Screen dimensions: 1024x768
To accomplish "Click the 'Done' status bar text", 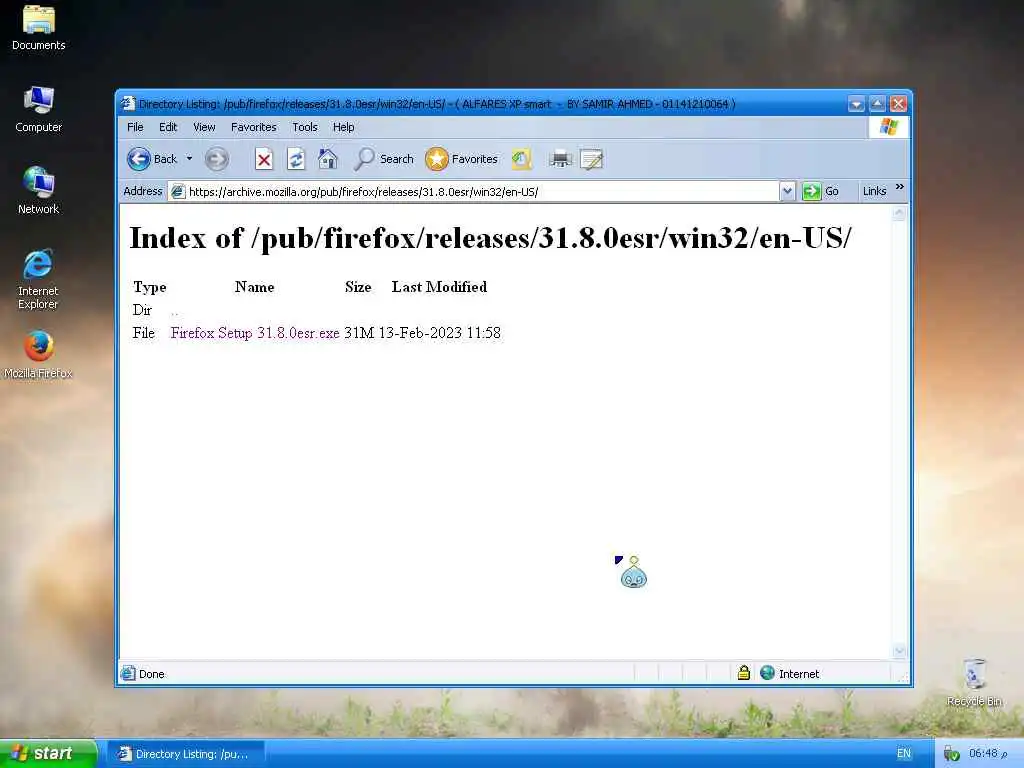I will (152, 674).
